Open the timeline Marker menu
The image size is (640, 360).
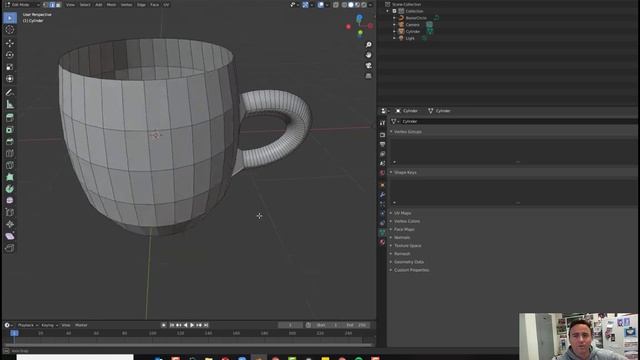pyautogui.click(x=81, y=325)
